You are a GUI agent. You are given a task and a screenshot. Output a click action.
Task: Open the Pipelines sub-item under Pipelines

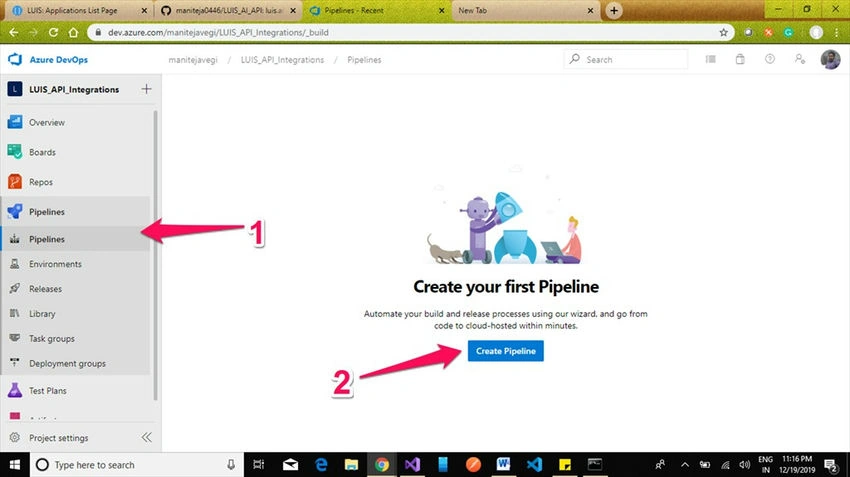[x=76, y=239]
